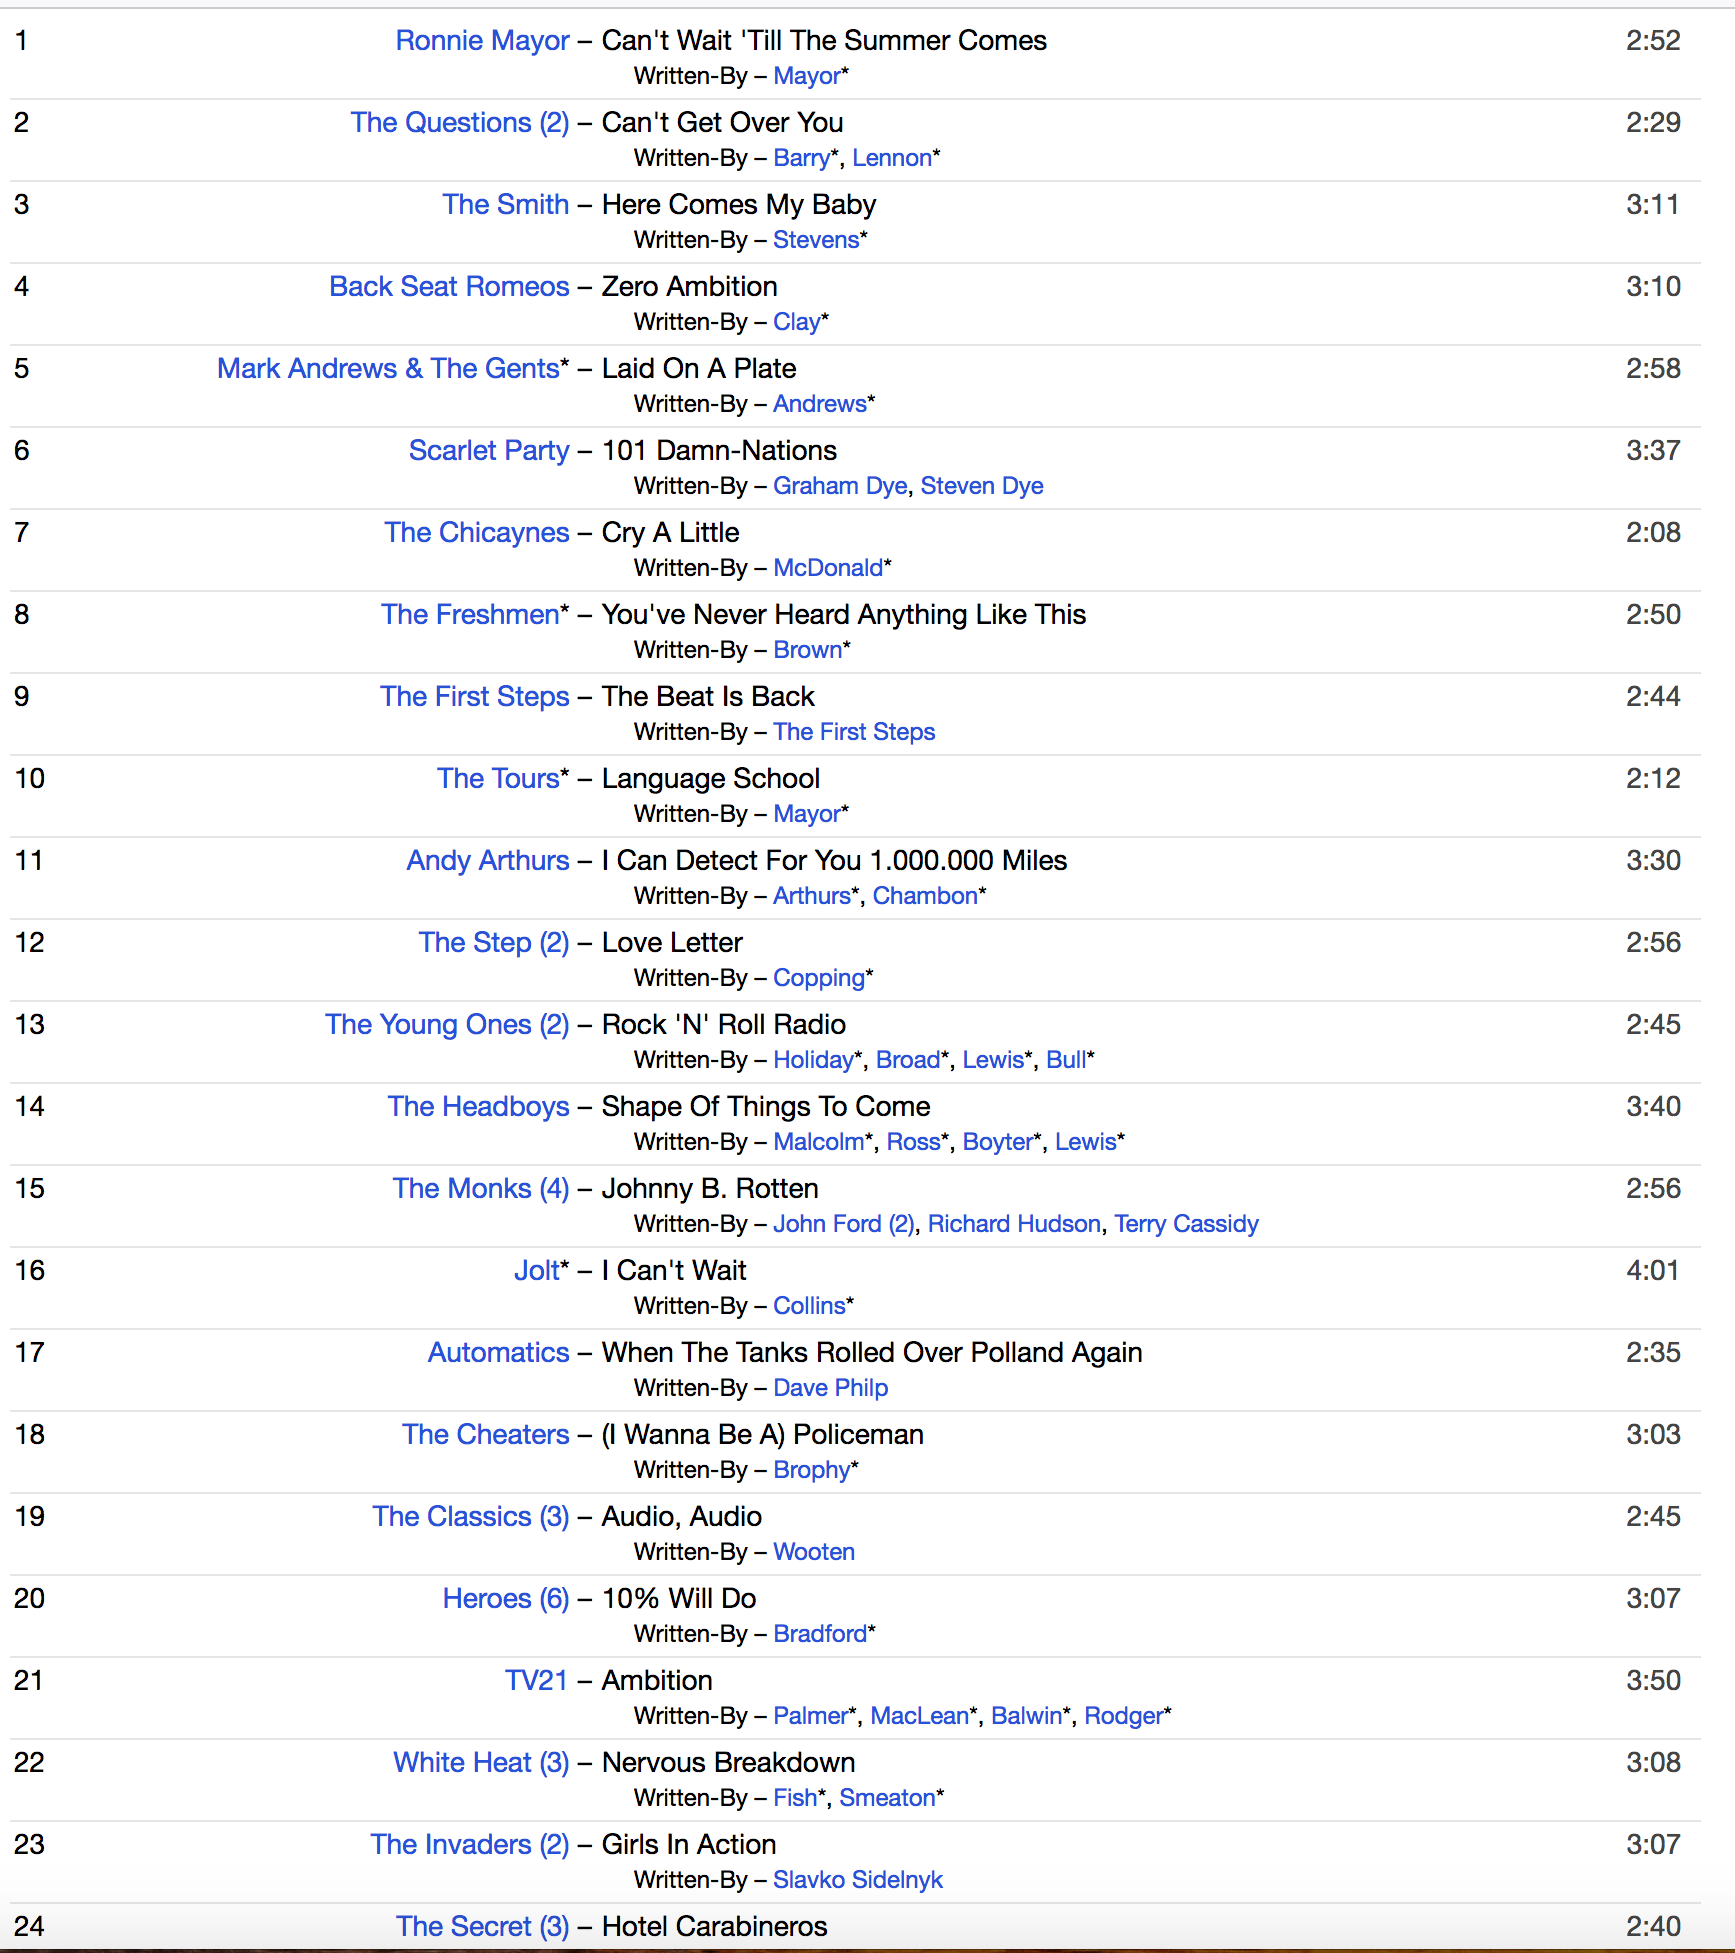Screen dimensions: 1735x1953
Task: Open Scarlet Party artist link
Action: 488,451
